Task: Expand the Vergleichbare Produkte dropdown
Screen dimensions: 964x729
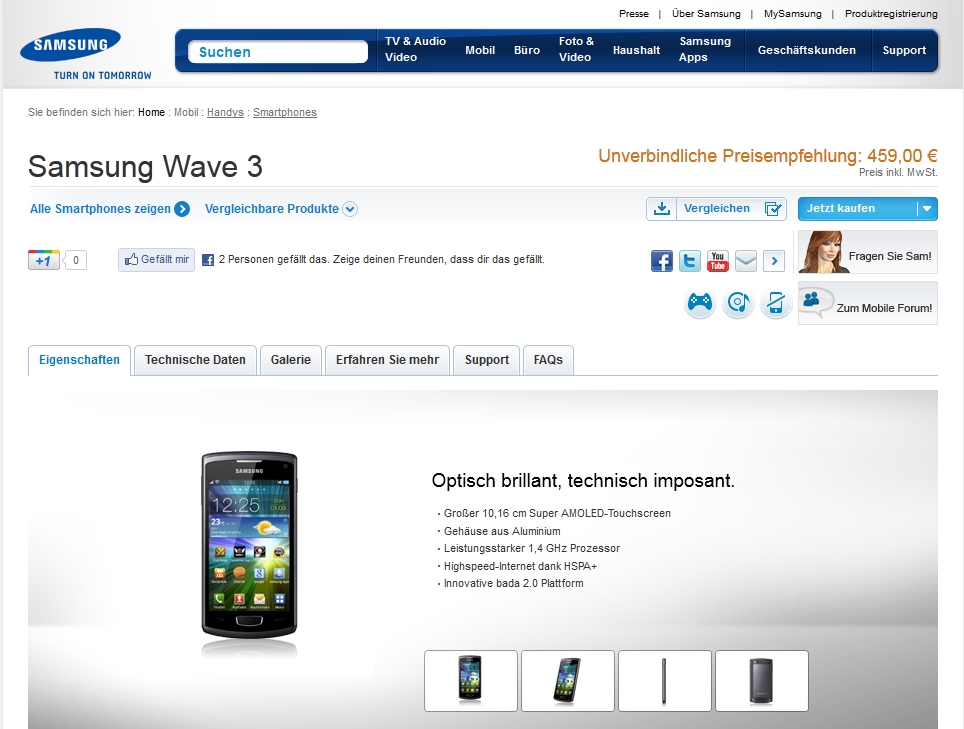Action: 350,209
